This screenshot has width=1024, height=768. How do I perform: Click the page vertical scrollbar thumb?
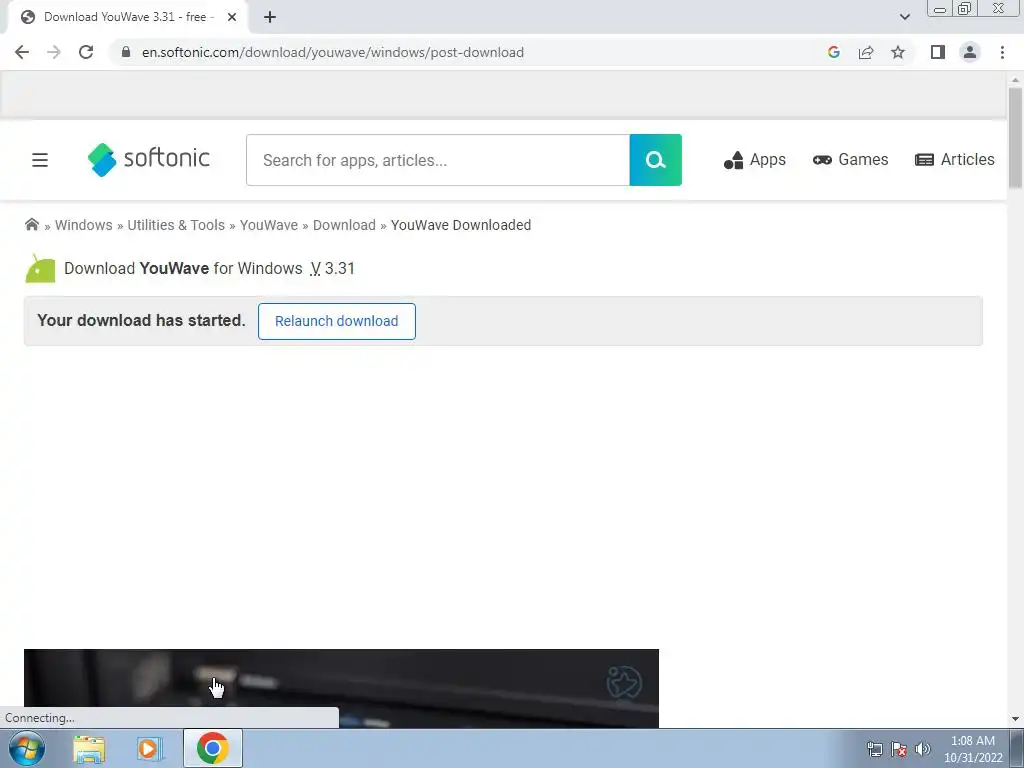1015,137
